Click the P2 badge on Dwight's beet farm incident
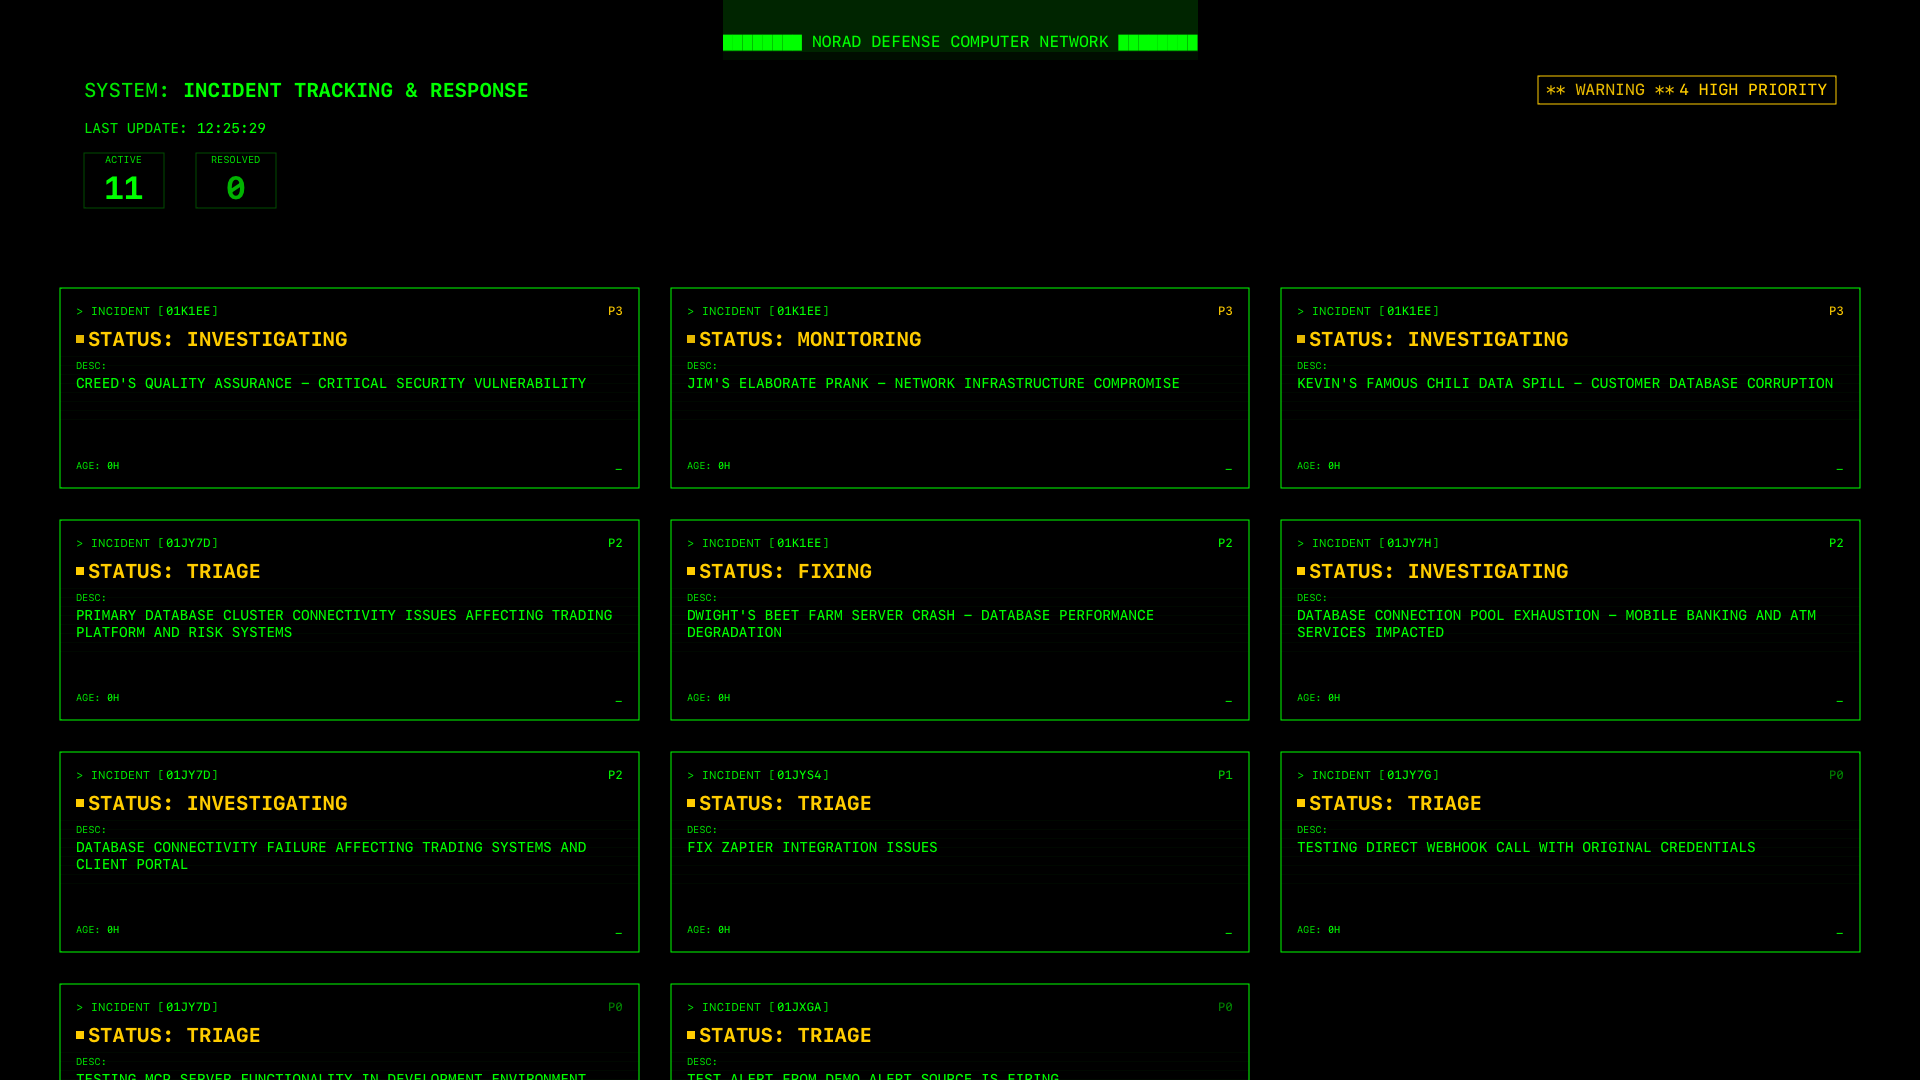This screenshot has width=1920, height=1080. pos(1225,543)
